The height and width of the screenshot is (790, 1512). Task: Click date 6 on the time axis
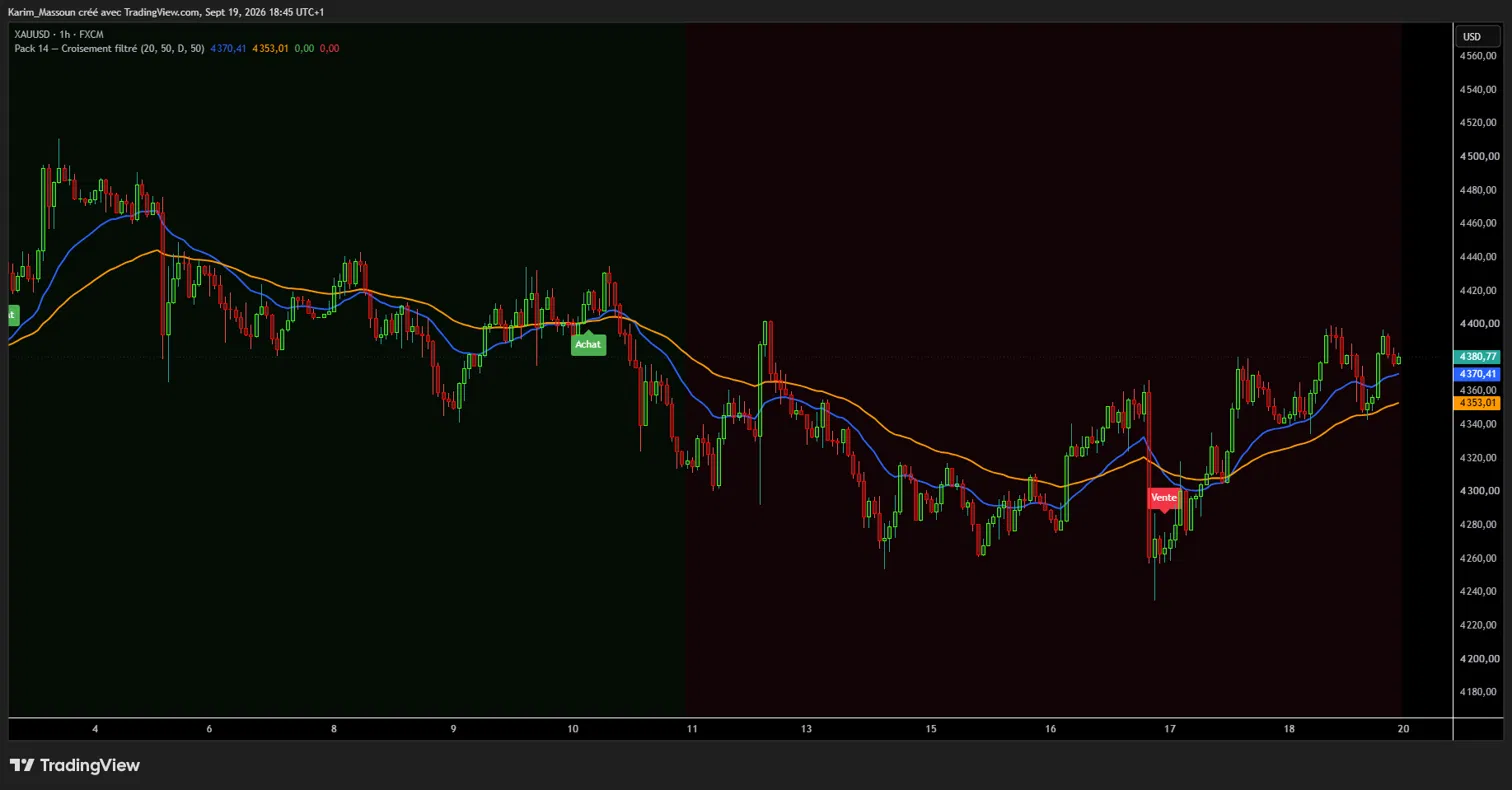(x=209, y=729)
